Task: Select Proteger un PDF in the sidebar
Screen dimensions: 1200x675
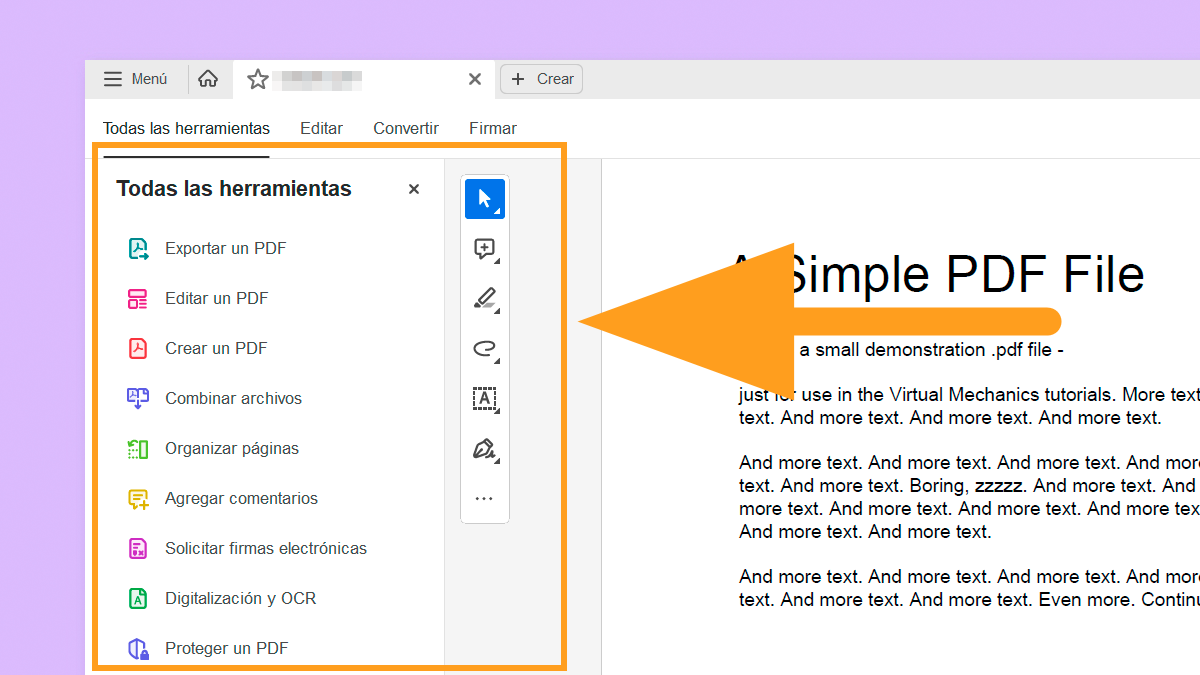Action: click(x=226, y=648)
